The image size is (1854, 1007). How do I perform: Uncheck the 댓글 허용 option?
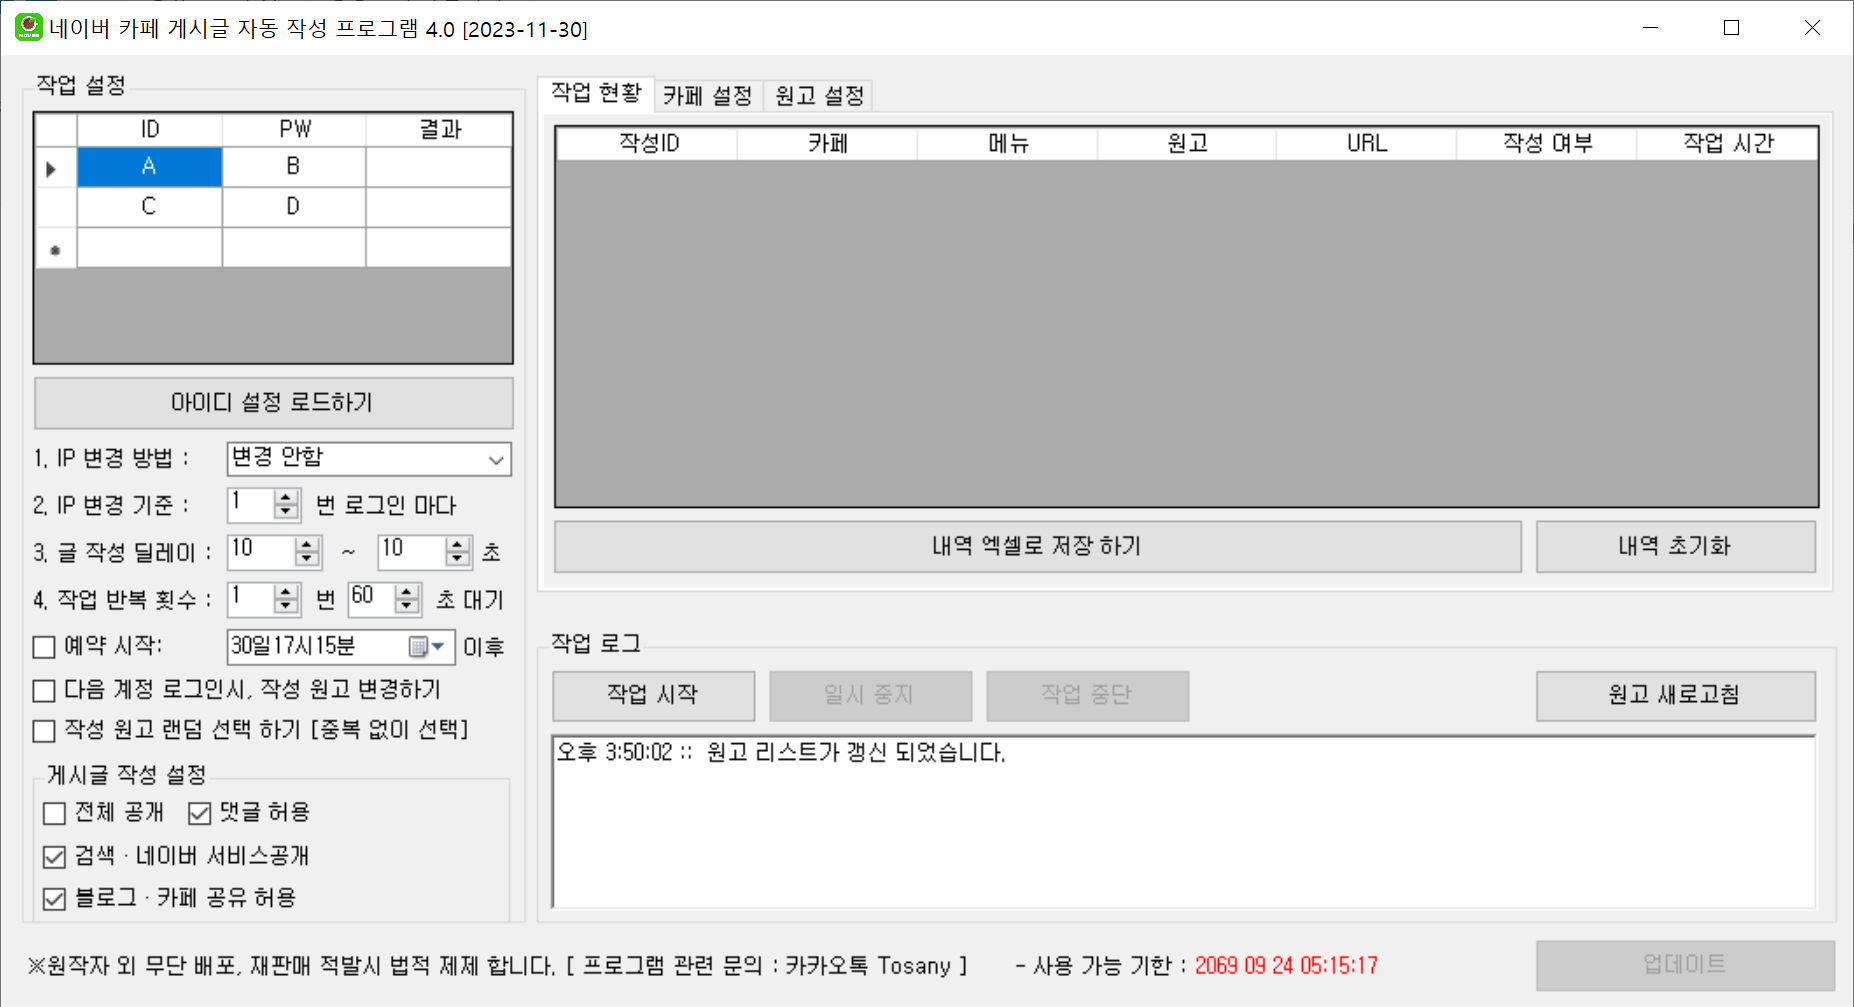(x=199, y=813)
